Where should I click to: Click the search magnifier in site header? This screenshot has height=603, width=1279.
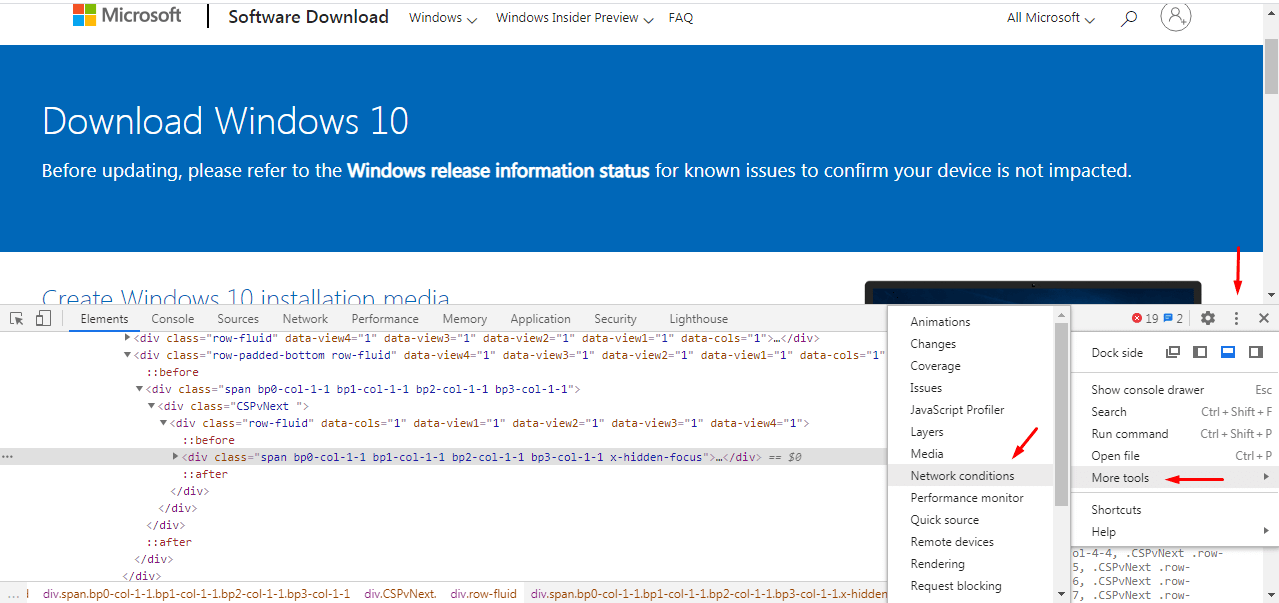1129,18
